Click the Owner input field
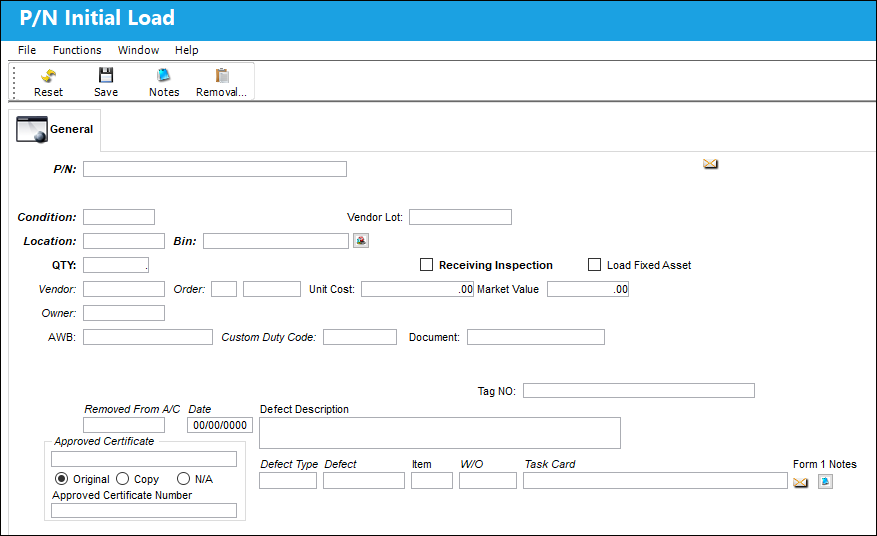This screenshot has height=536, width=877. [x=124, y=313]
